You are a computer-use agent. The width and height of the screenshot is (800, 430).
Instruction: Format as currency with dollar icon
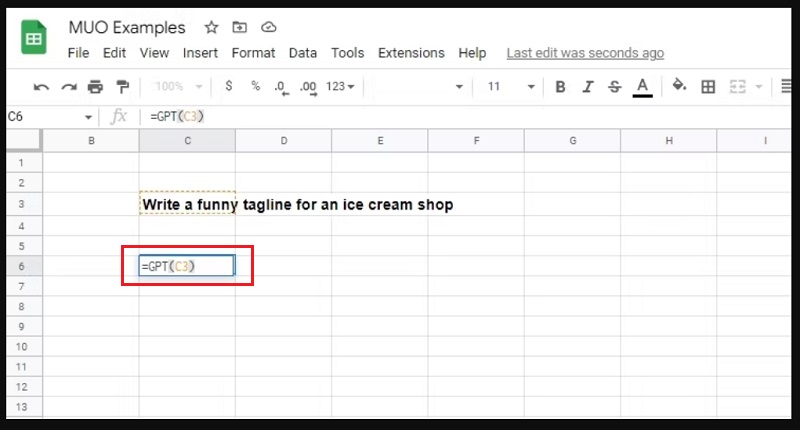229,86
